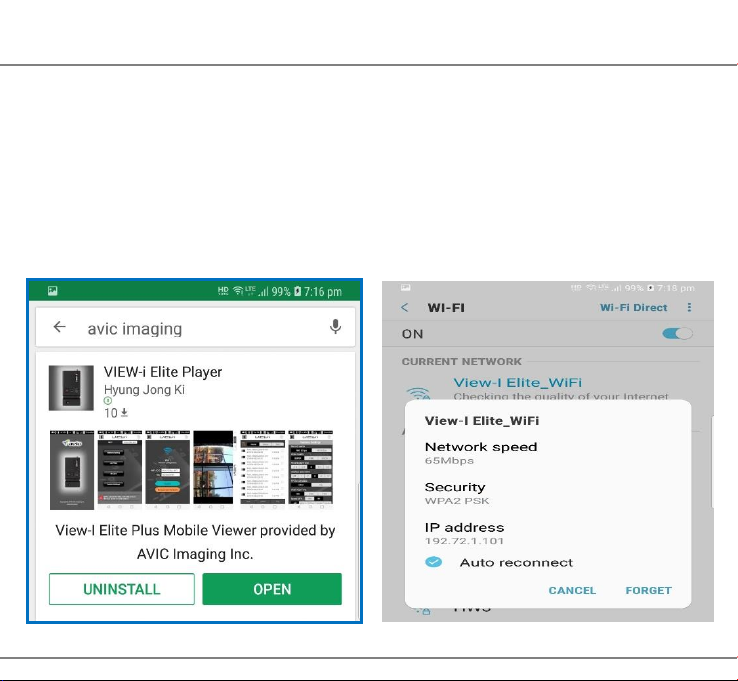Tap the Hyung Jong Ki developer link
Image resolution: width=738 pixels, height=681 pixels.
(144, 390)
